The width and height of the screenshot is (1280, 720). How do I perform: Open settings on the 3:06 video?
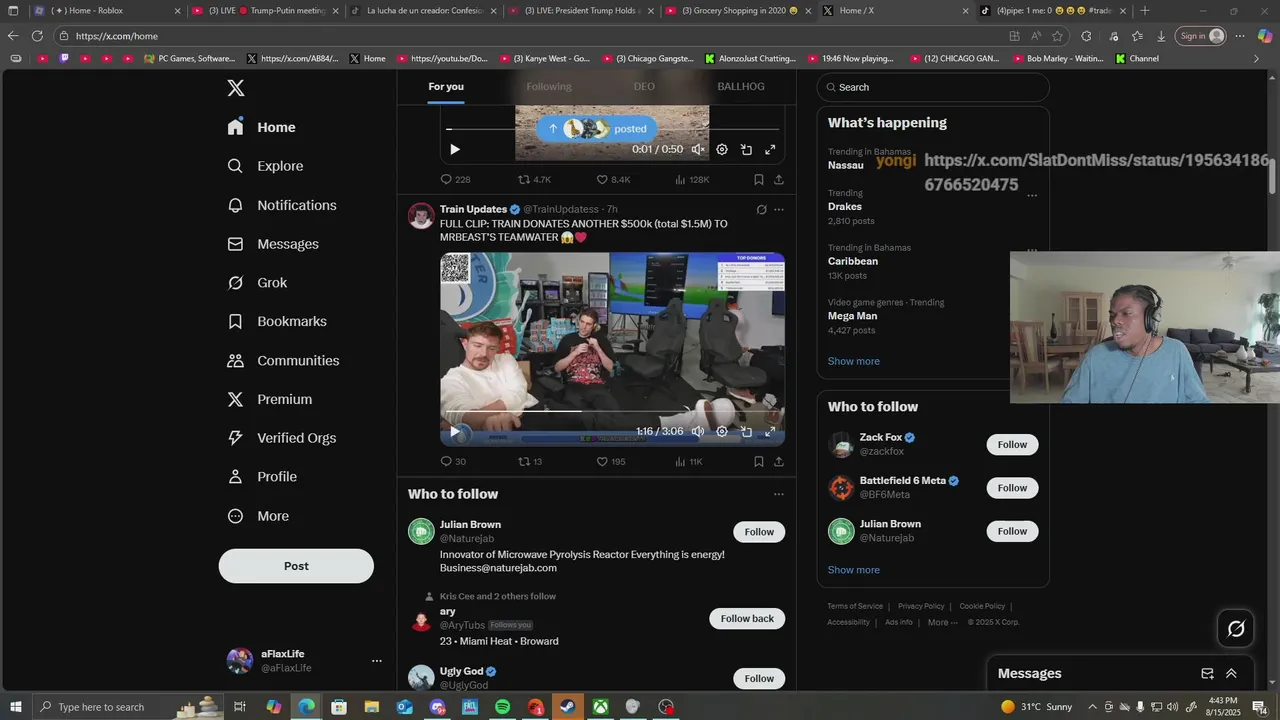pos(722,432)
